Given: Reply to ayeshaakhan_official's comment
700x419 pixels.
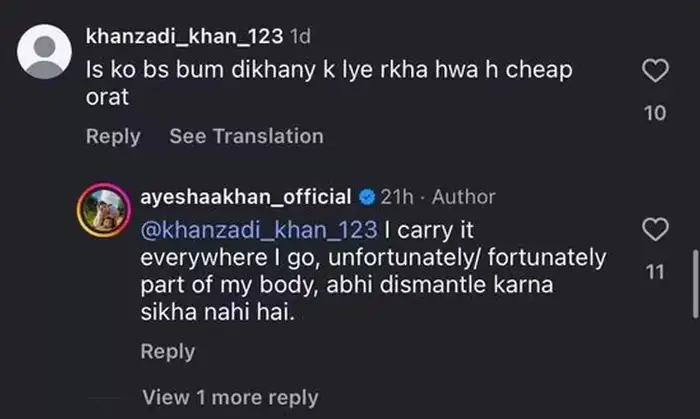Looking at the screenshot, I should 168,351.
